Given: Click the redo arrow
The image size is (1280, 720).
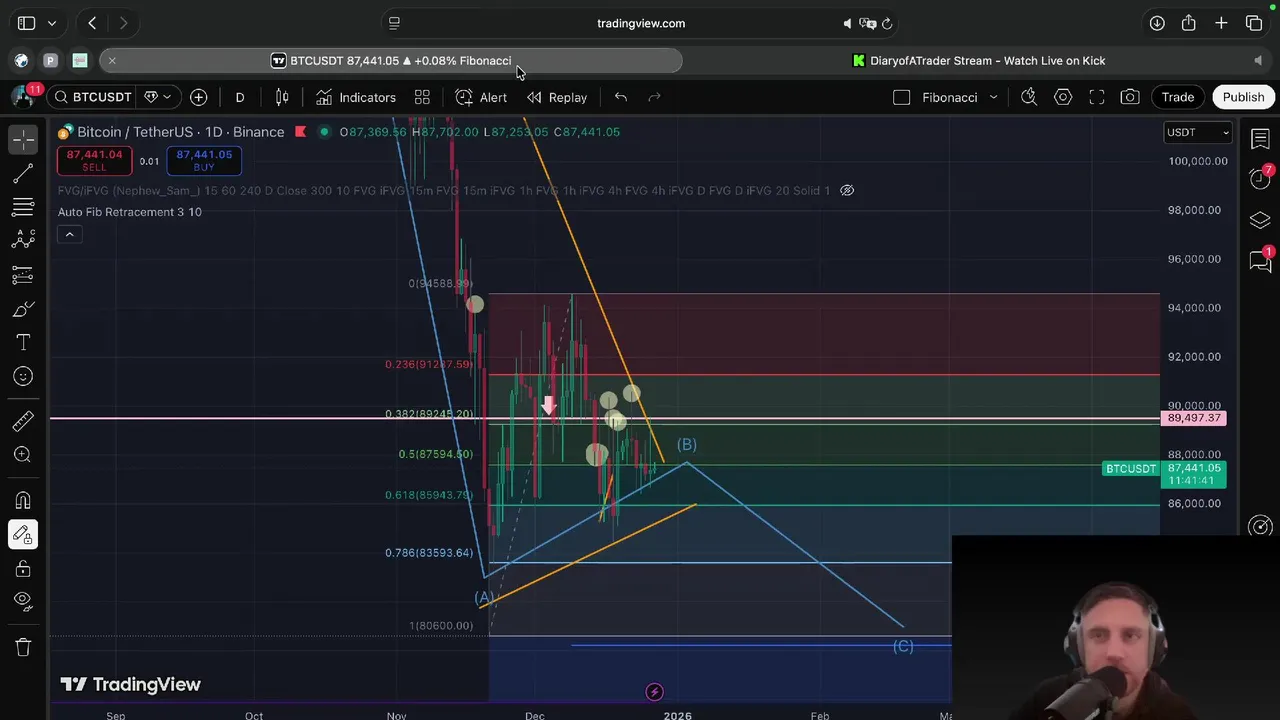Looking at the screenshot, I should click(x=655, y=97).
